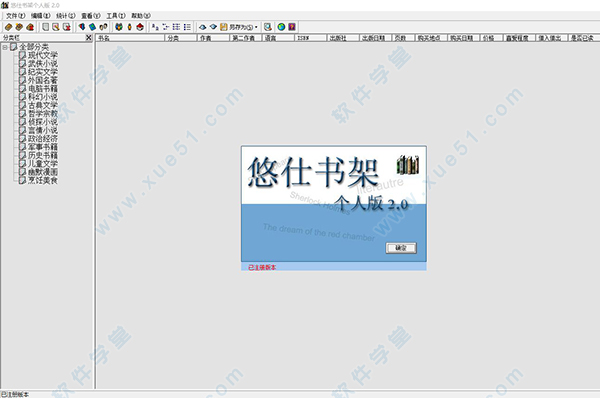Sort by 分类 column header
This screenshot has width=600, height=398.
(181, 38)
